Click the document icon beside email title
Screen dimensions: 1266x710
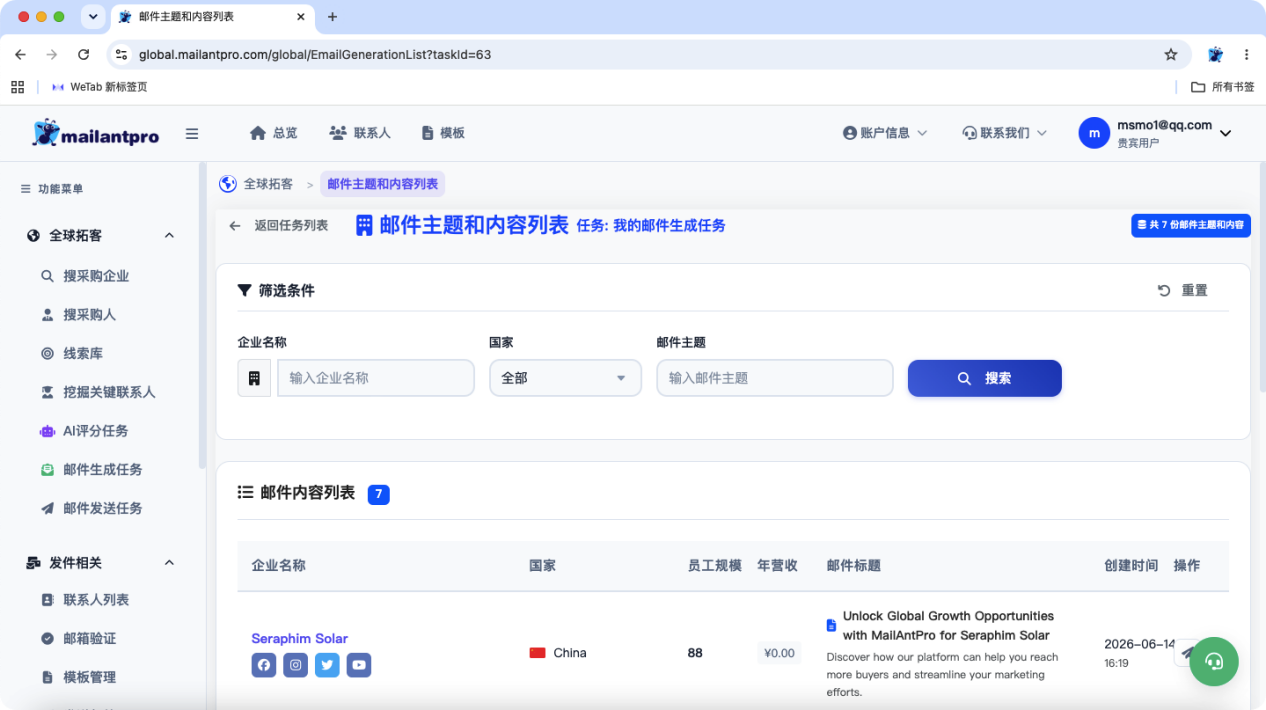(831, 625)
